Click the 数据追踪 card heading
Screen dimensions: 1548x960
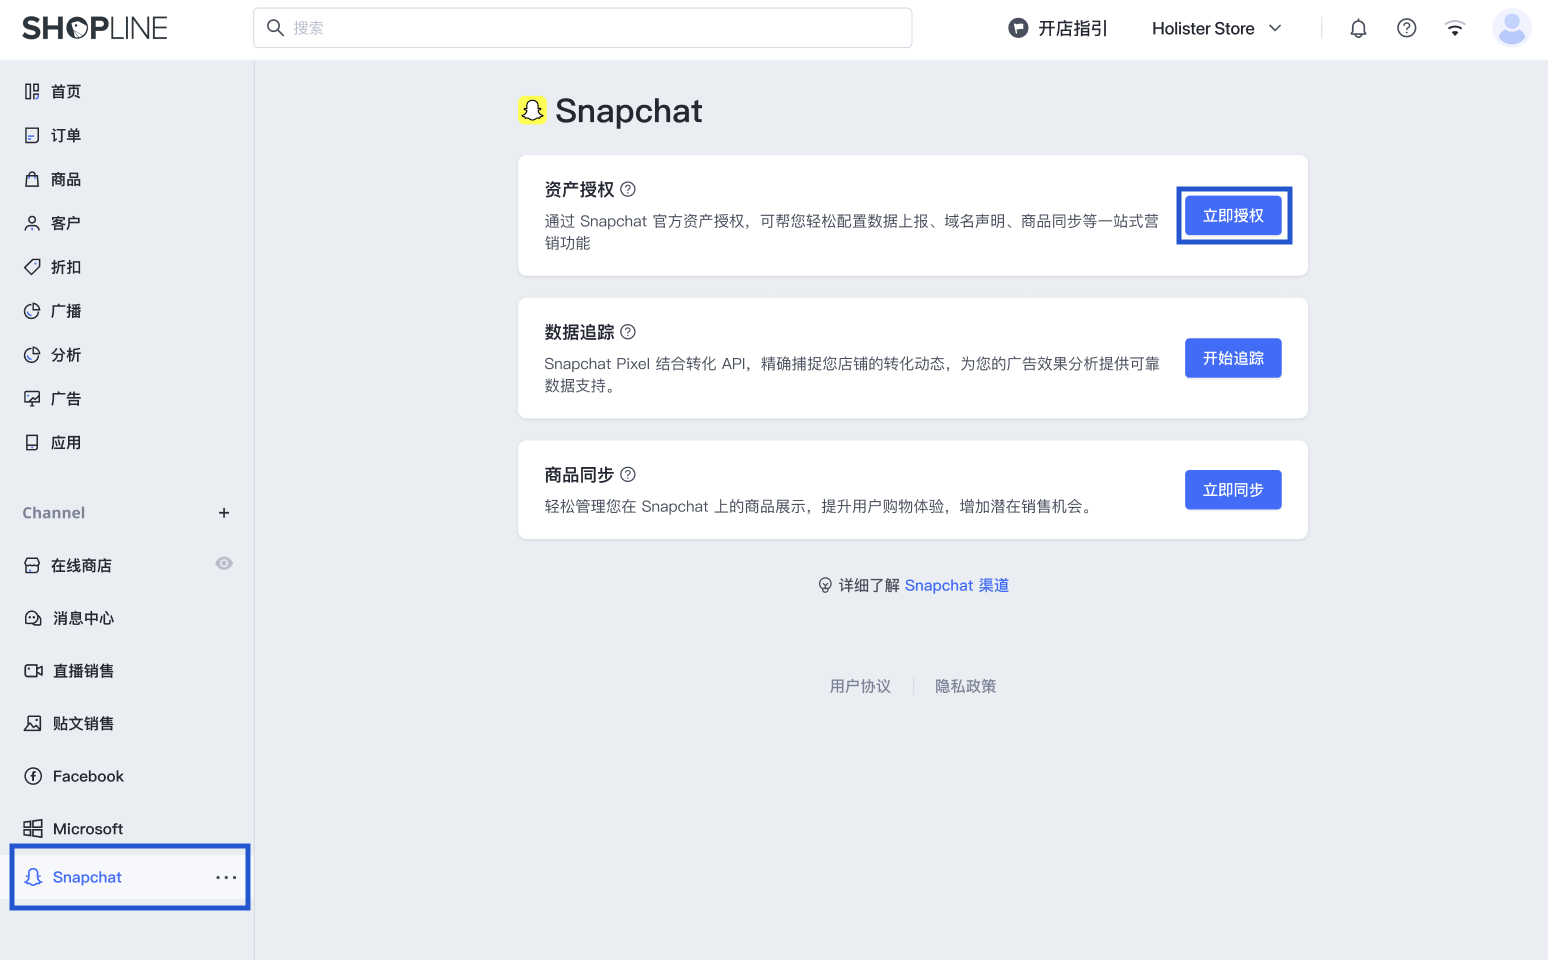click(579, 332)
